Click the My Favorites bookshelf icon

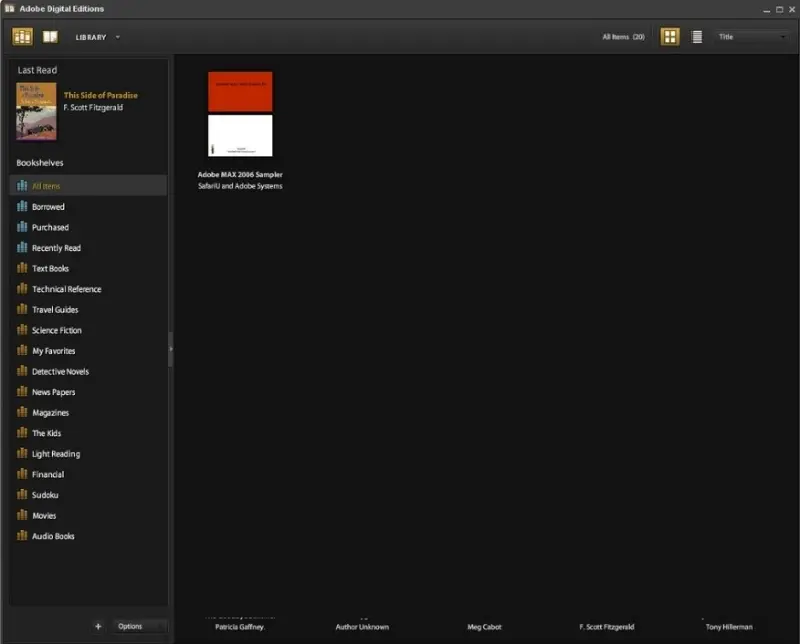coord(22,350)
